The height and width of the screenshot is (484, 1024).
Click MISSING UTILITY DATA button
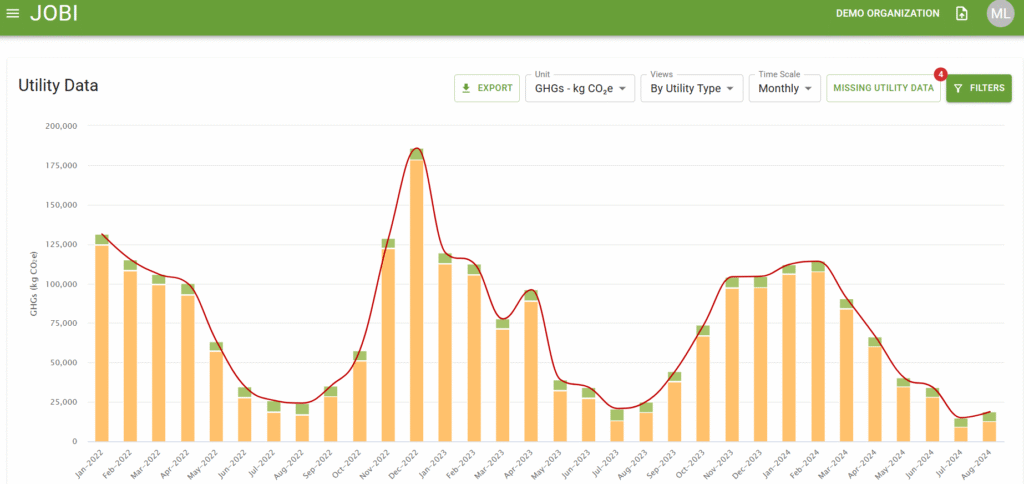click(884, 88)
